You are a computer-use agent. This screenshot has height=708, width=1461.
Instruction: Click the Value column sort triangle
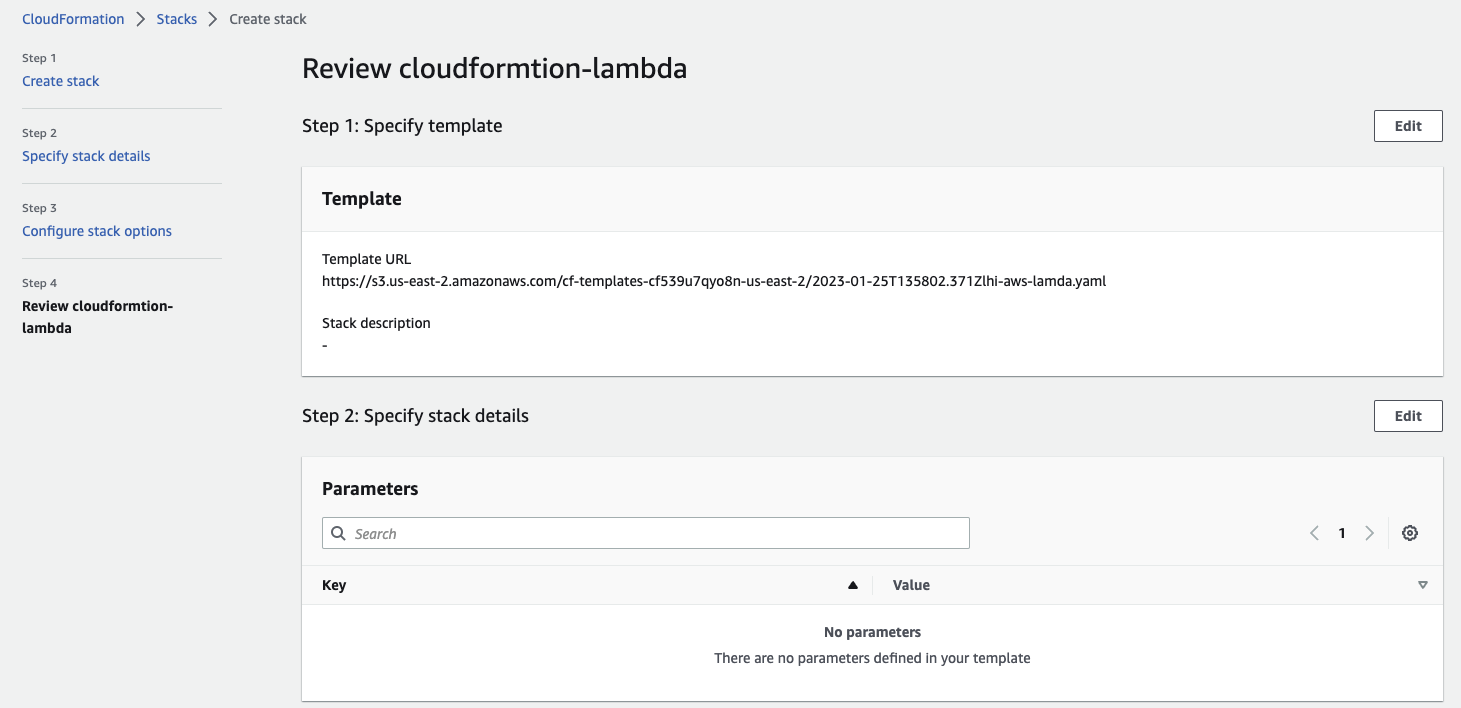coord(1423,585)
